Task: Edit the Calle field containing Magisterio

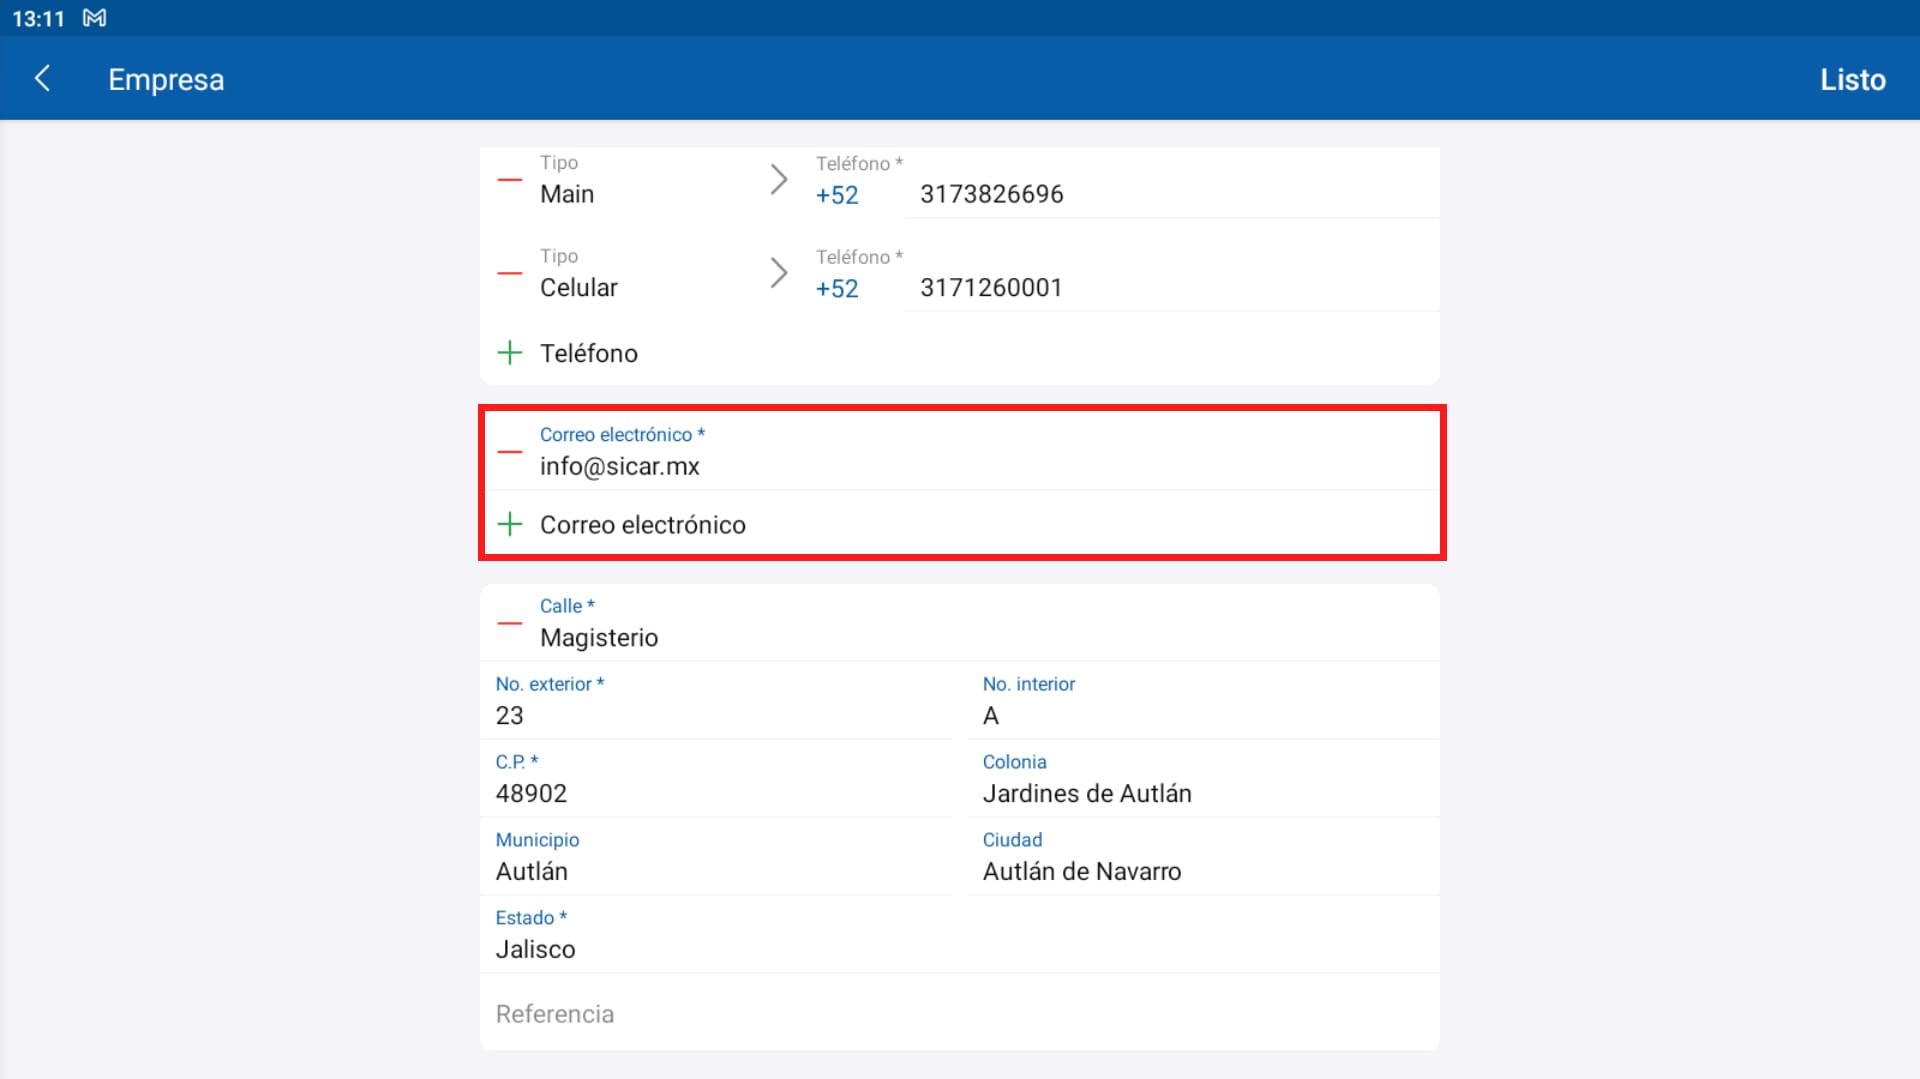Action: click(960, 637)
